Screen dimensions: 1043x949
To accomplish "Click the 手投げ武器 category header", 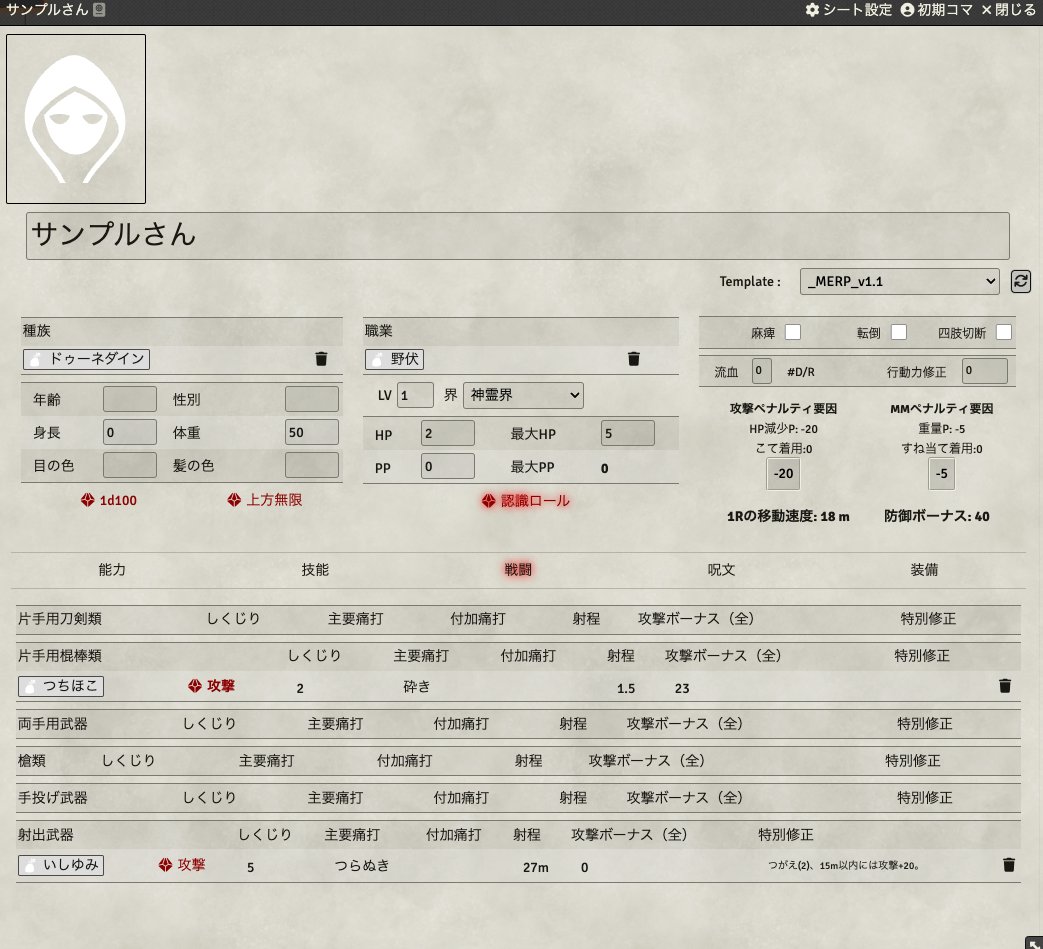I will pos(53,798).
